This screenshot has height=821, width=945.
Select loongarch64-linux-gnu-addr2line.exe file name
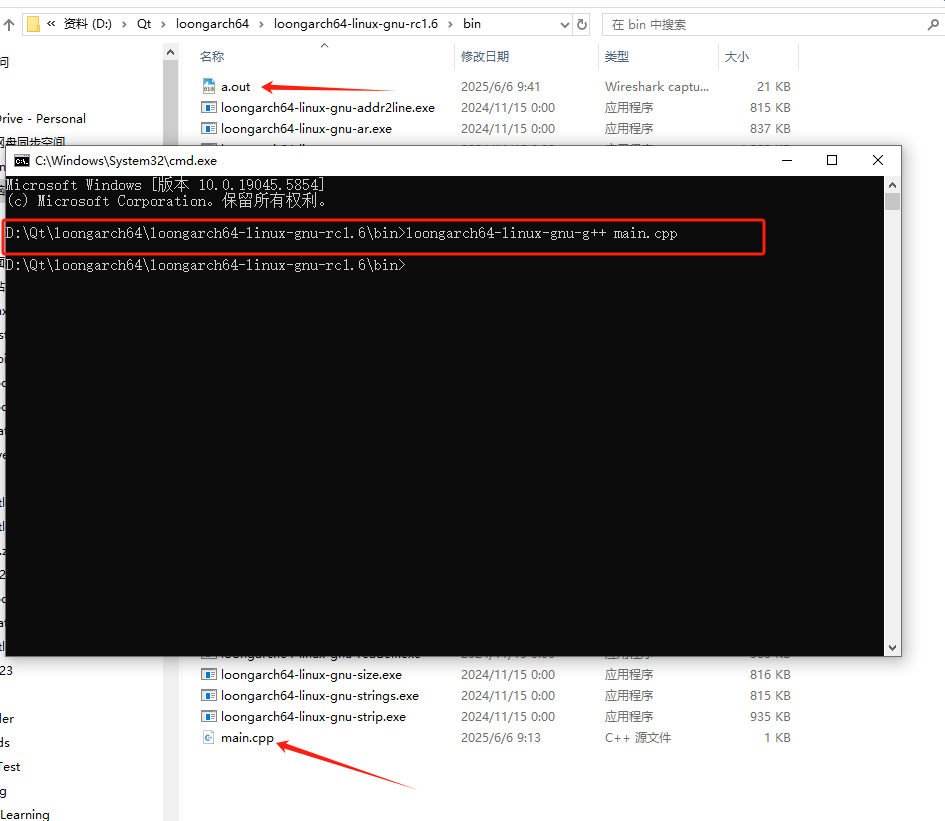pyautogui.click(x=328, y=108)
